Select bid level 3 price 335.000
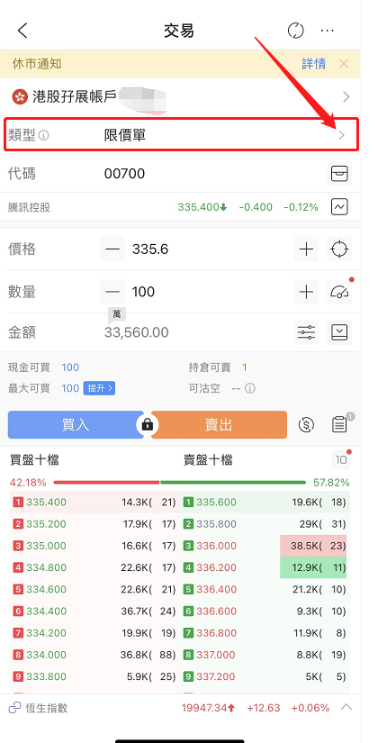 (46, 546)
